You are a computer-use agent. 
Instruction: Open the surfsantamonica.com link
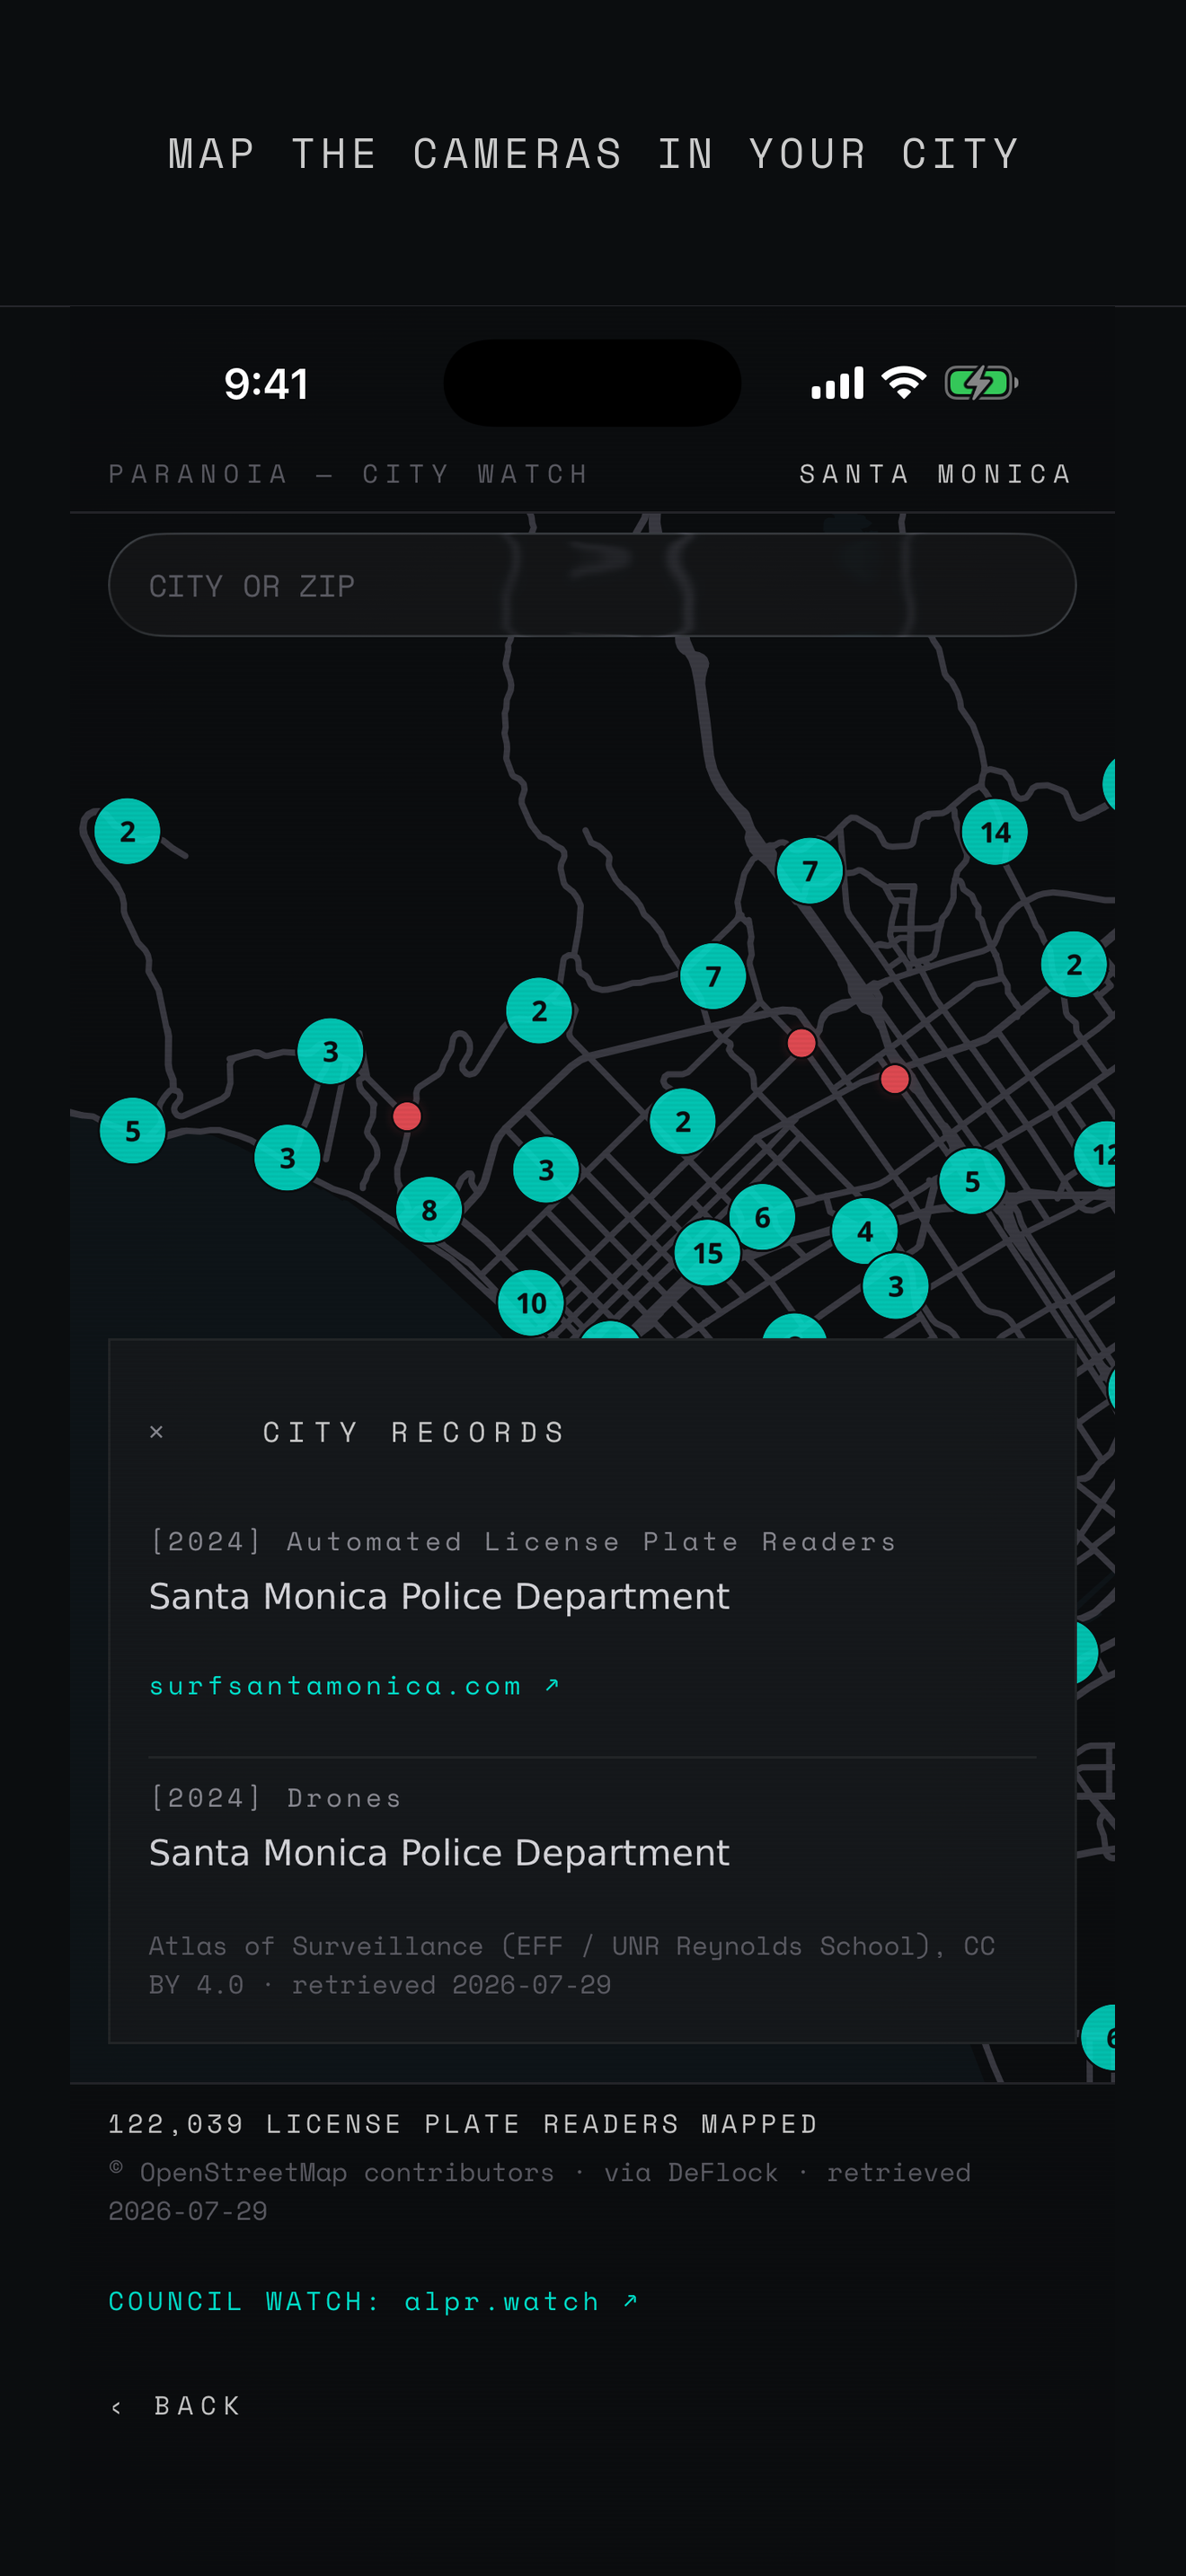coord(354,1686)
